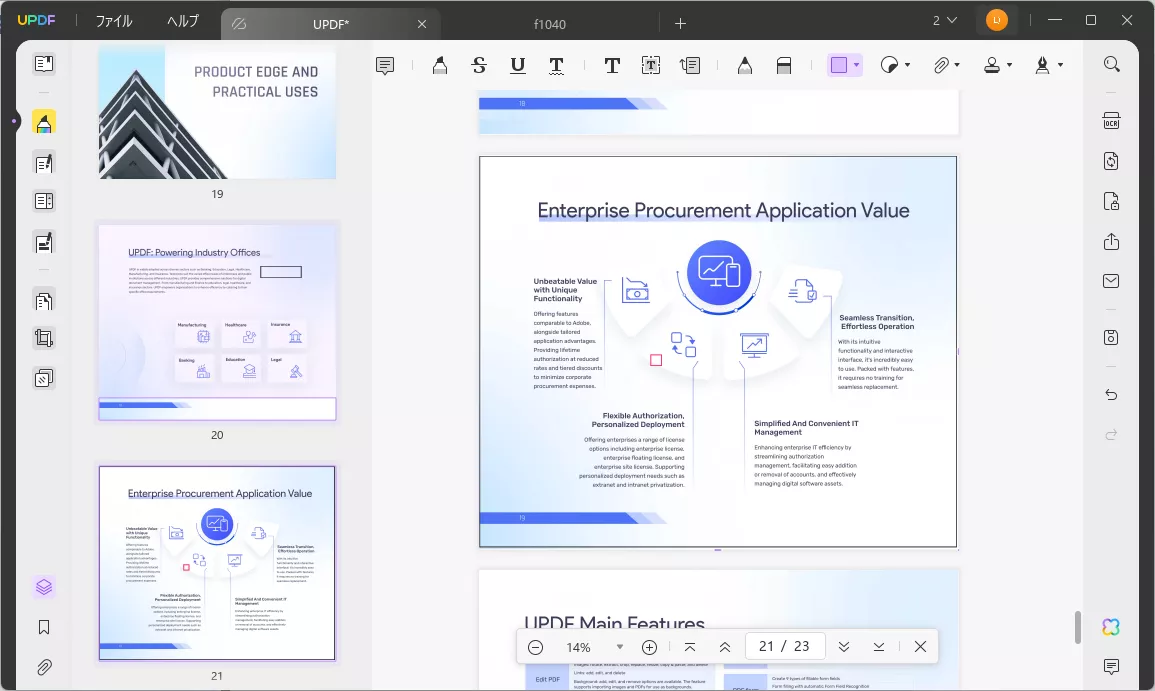1155x691 pixels.
Task: Expand the attachment paperclip dropdown arrow
Action: pos(957,65)
